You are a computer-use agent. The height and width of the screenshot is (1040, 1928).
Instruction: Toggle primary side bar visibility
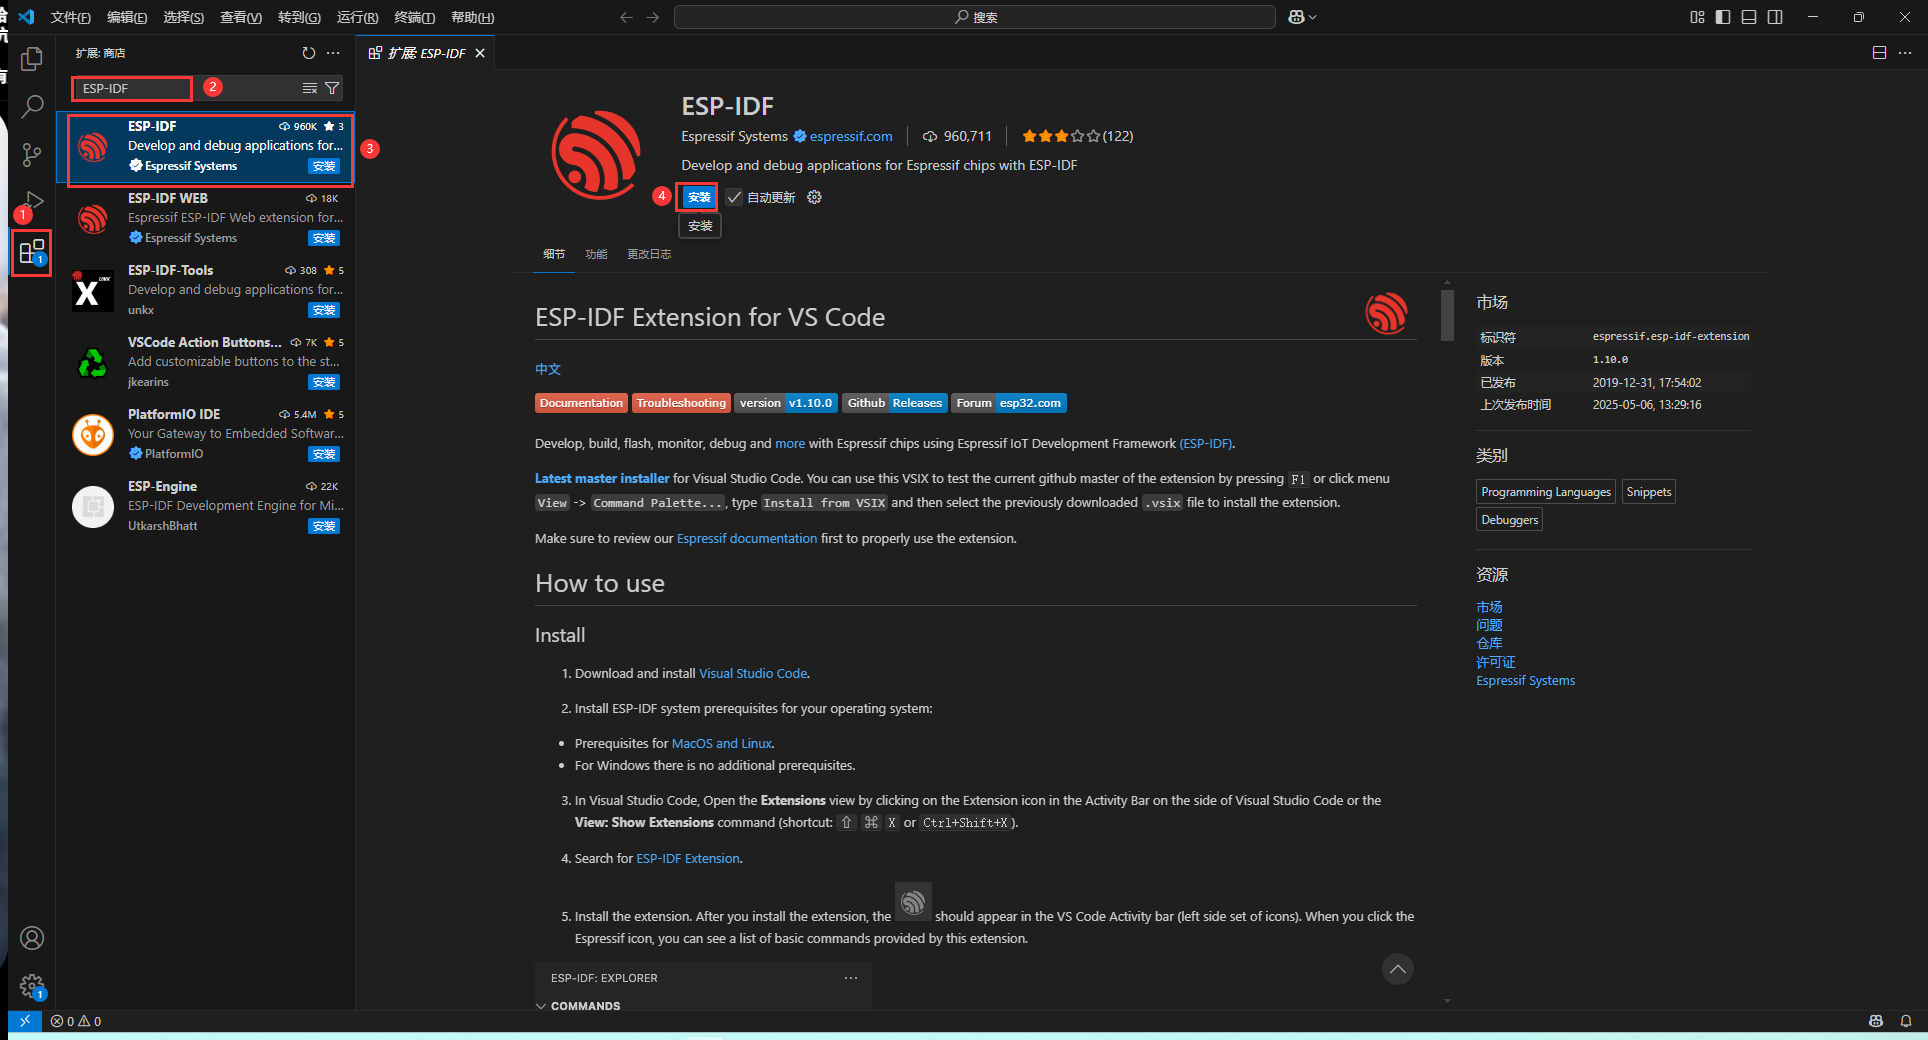(1723, 17)
